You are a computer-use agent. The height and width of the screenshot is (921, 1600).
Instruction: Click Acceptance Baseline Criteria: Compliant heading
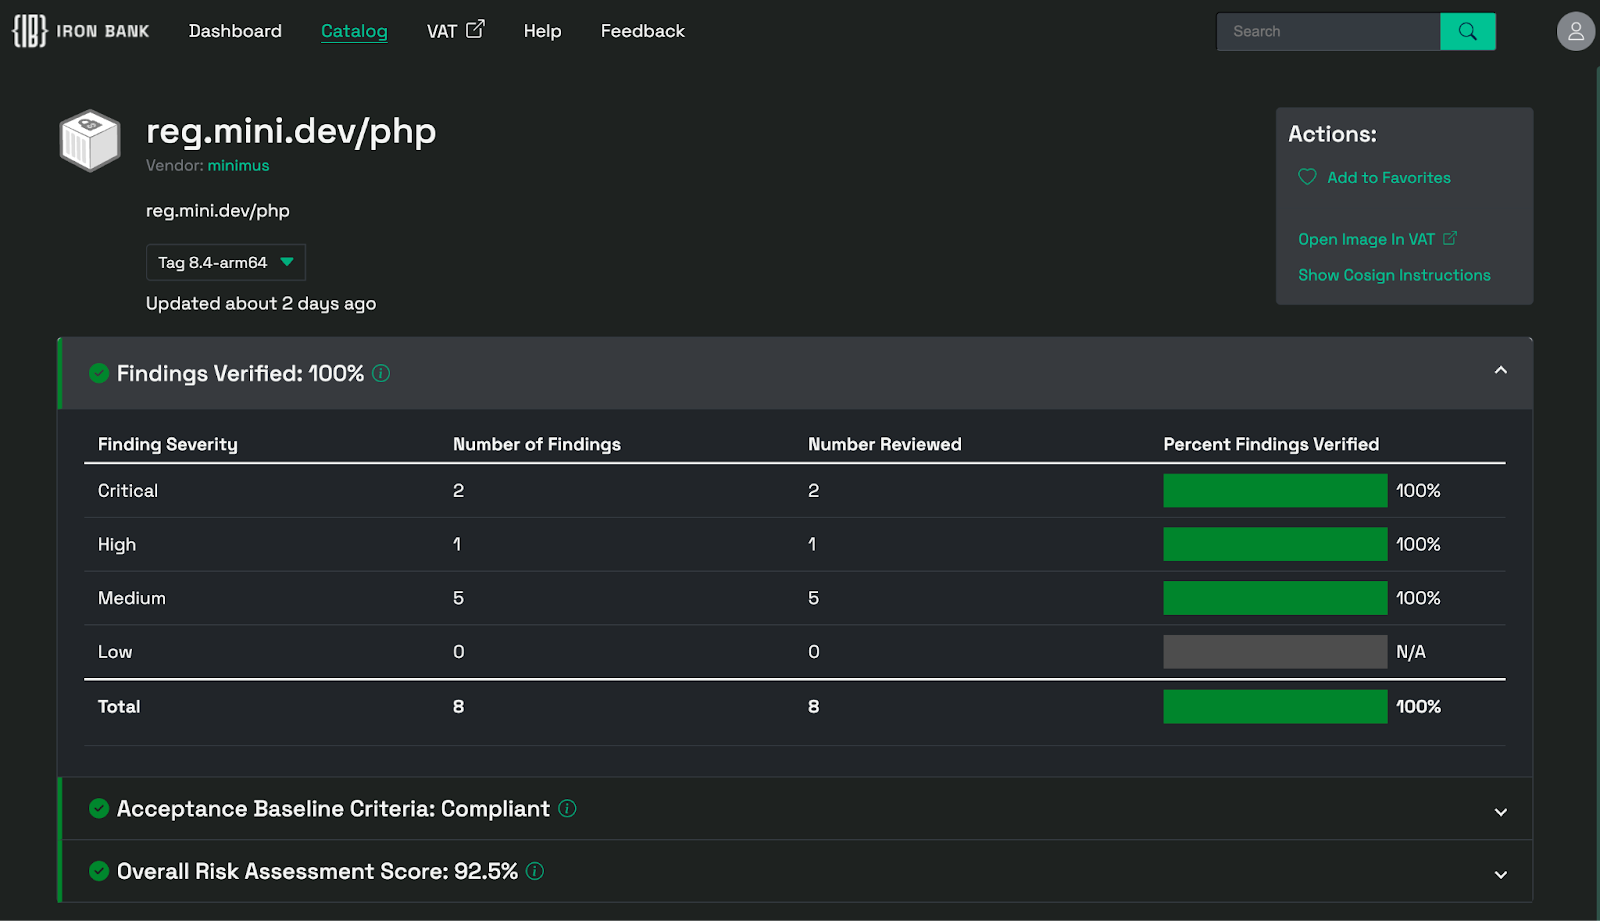point(333,808)
